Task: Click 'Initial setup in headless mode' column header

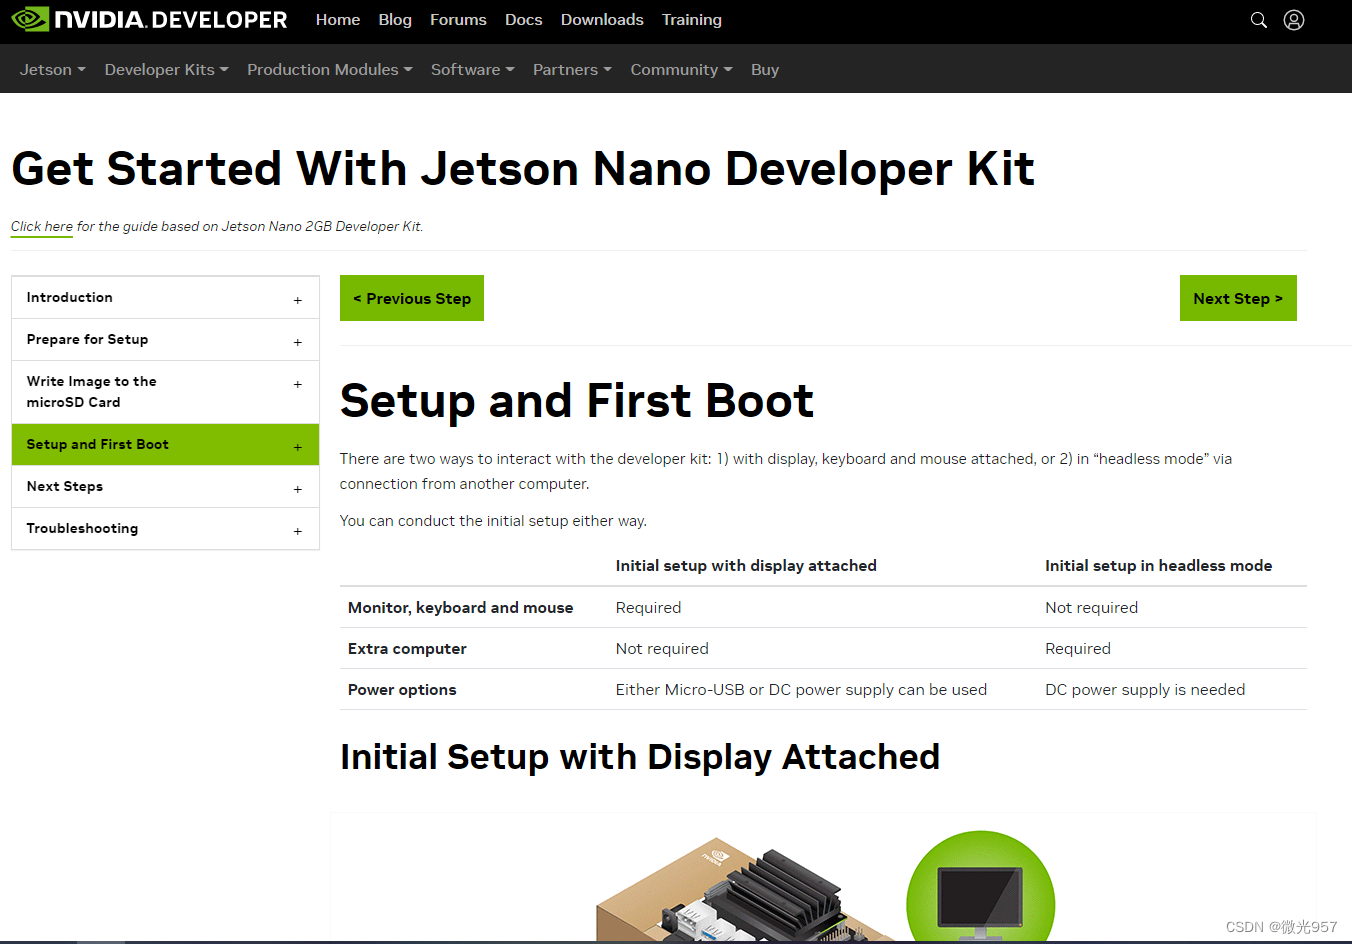Action: click(1159, 565)
